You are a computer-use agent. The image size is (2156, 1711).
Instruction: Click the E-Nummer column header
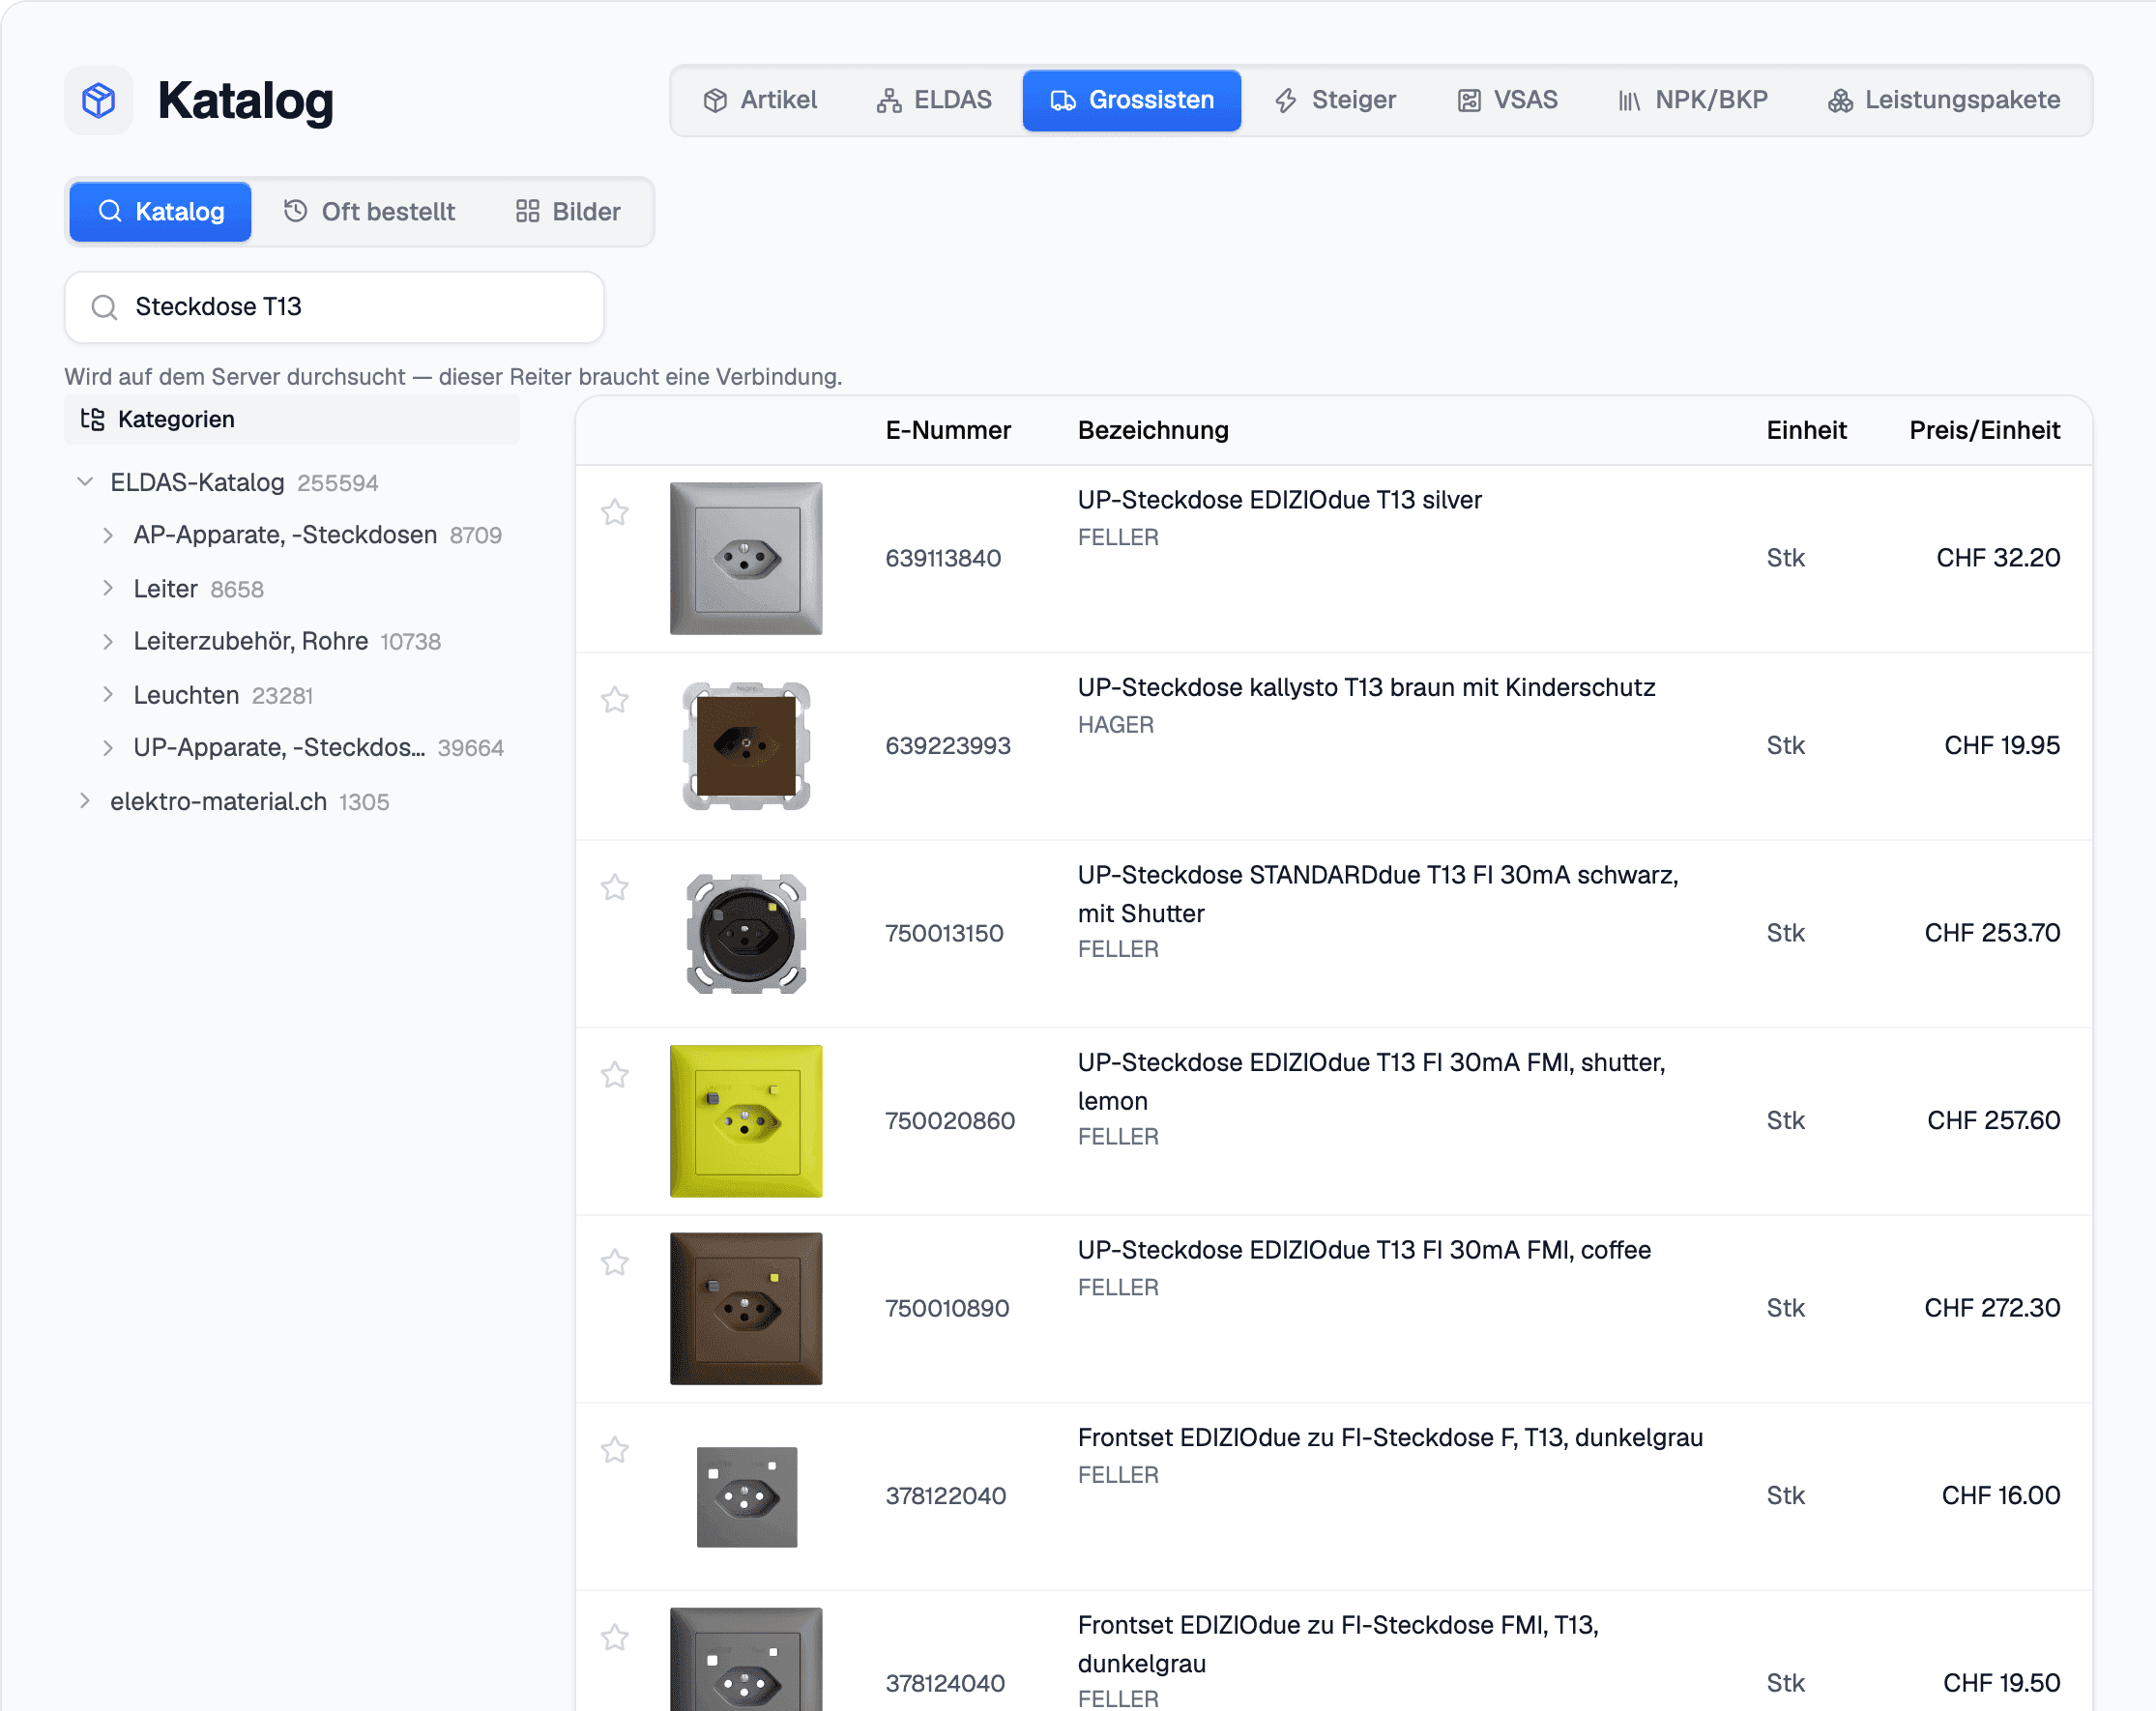click(x=948, y=431)
